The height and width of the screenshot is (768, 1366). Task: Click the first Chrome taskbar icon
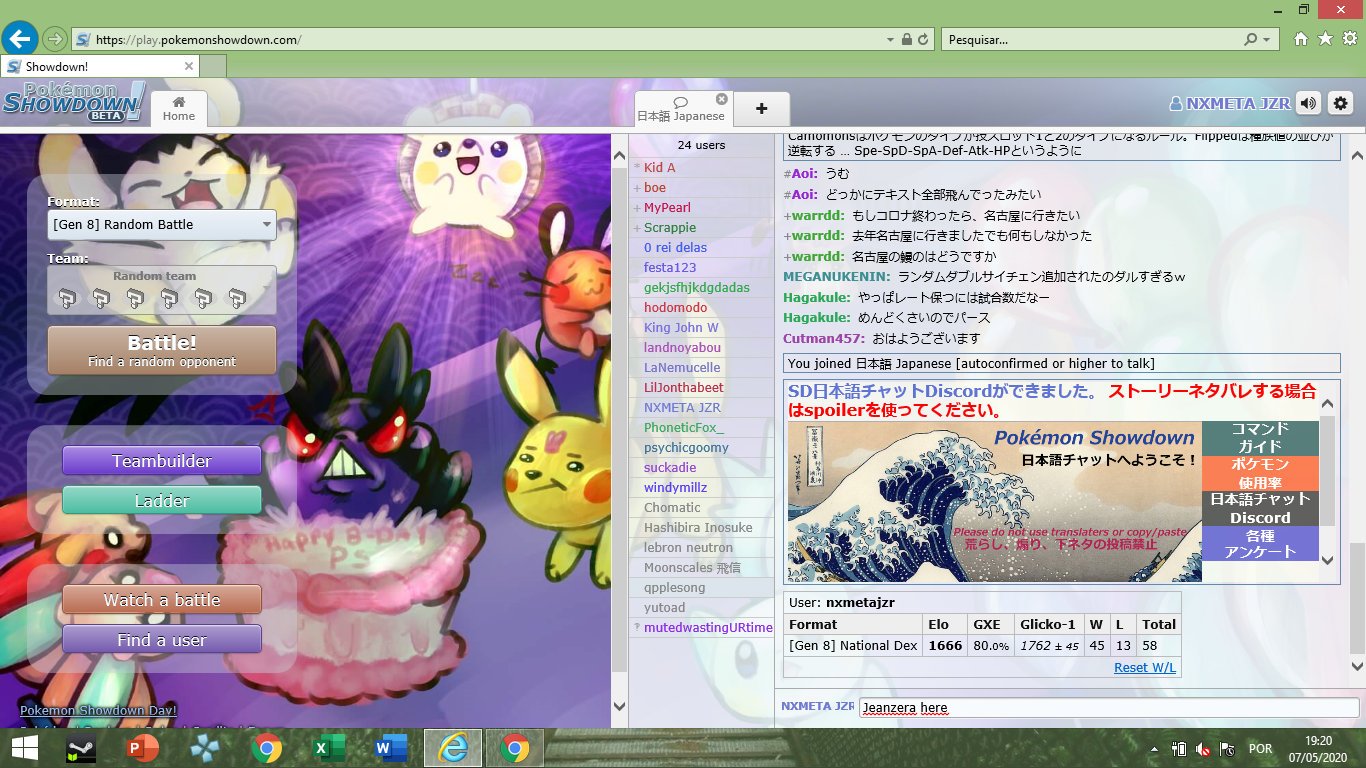(x=267, y=748)
